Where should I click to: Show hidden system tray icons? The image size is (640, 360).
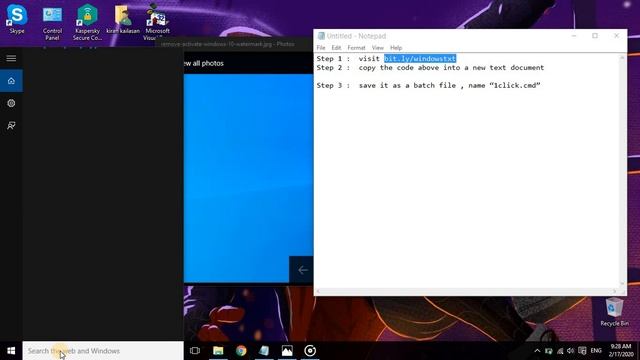pos(537,351)
